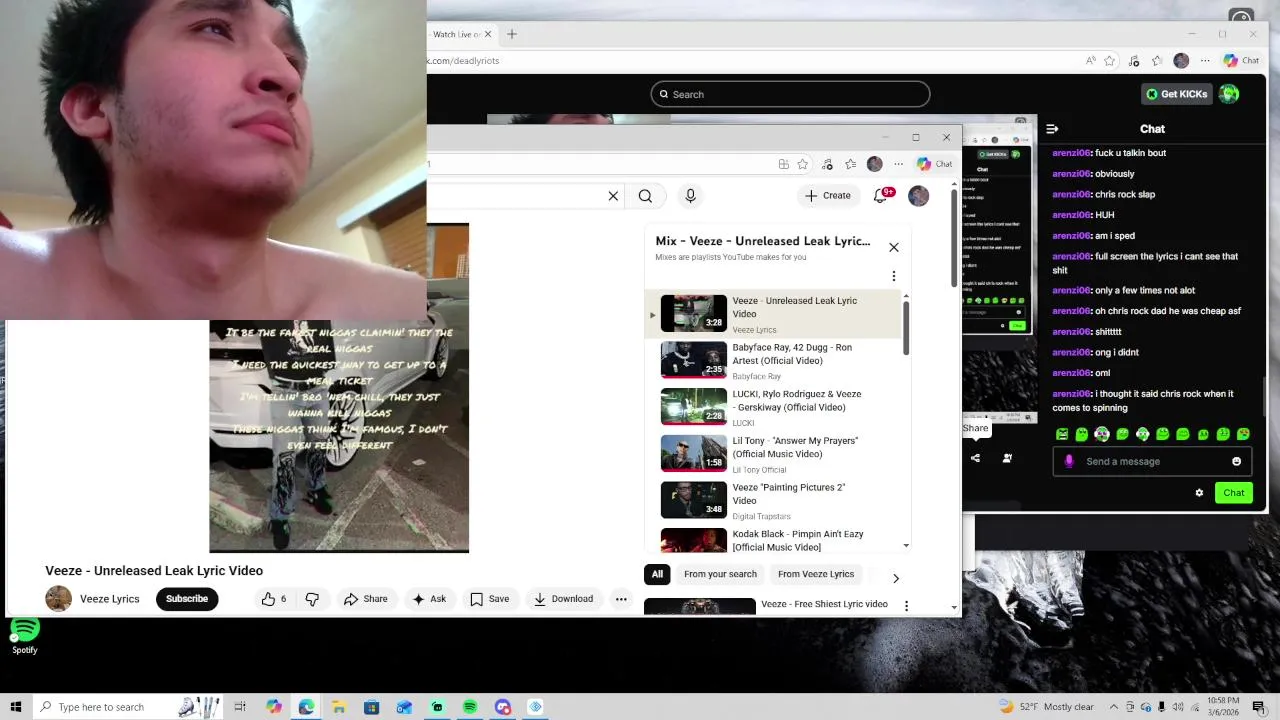Open a new tab in Kick browser

pos(512,34)
